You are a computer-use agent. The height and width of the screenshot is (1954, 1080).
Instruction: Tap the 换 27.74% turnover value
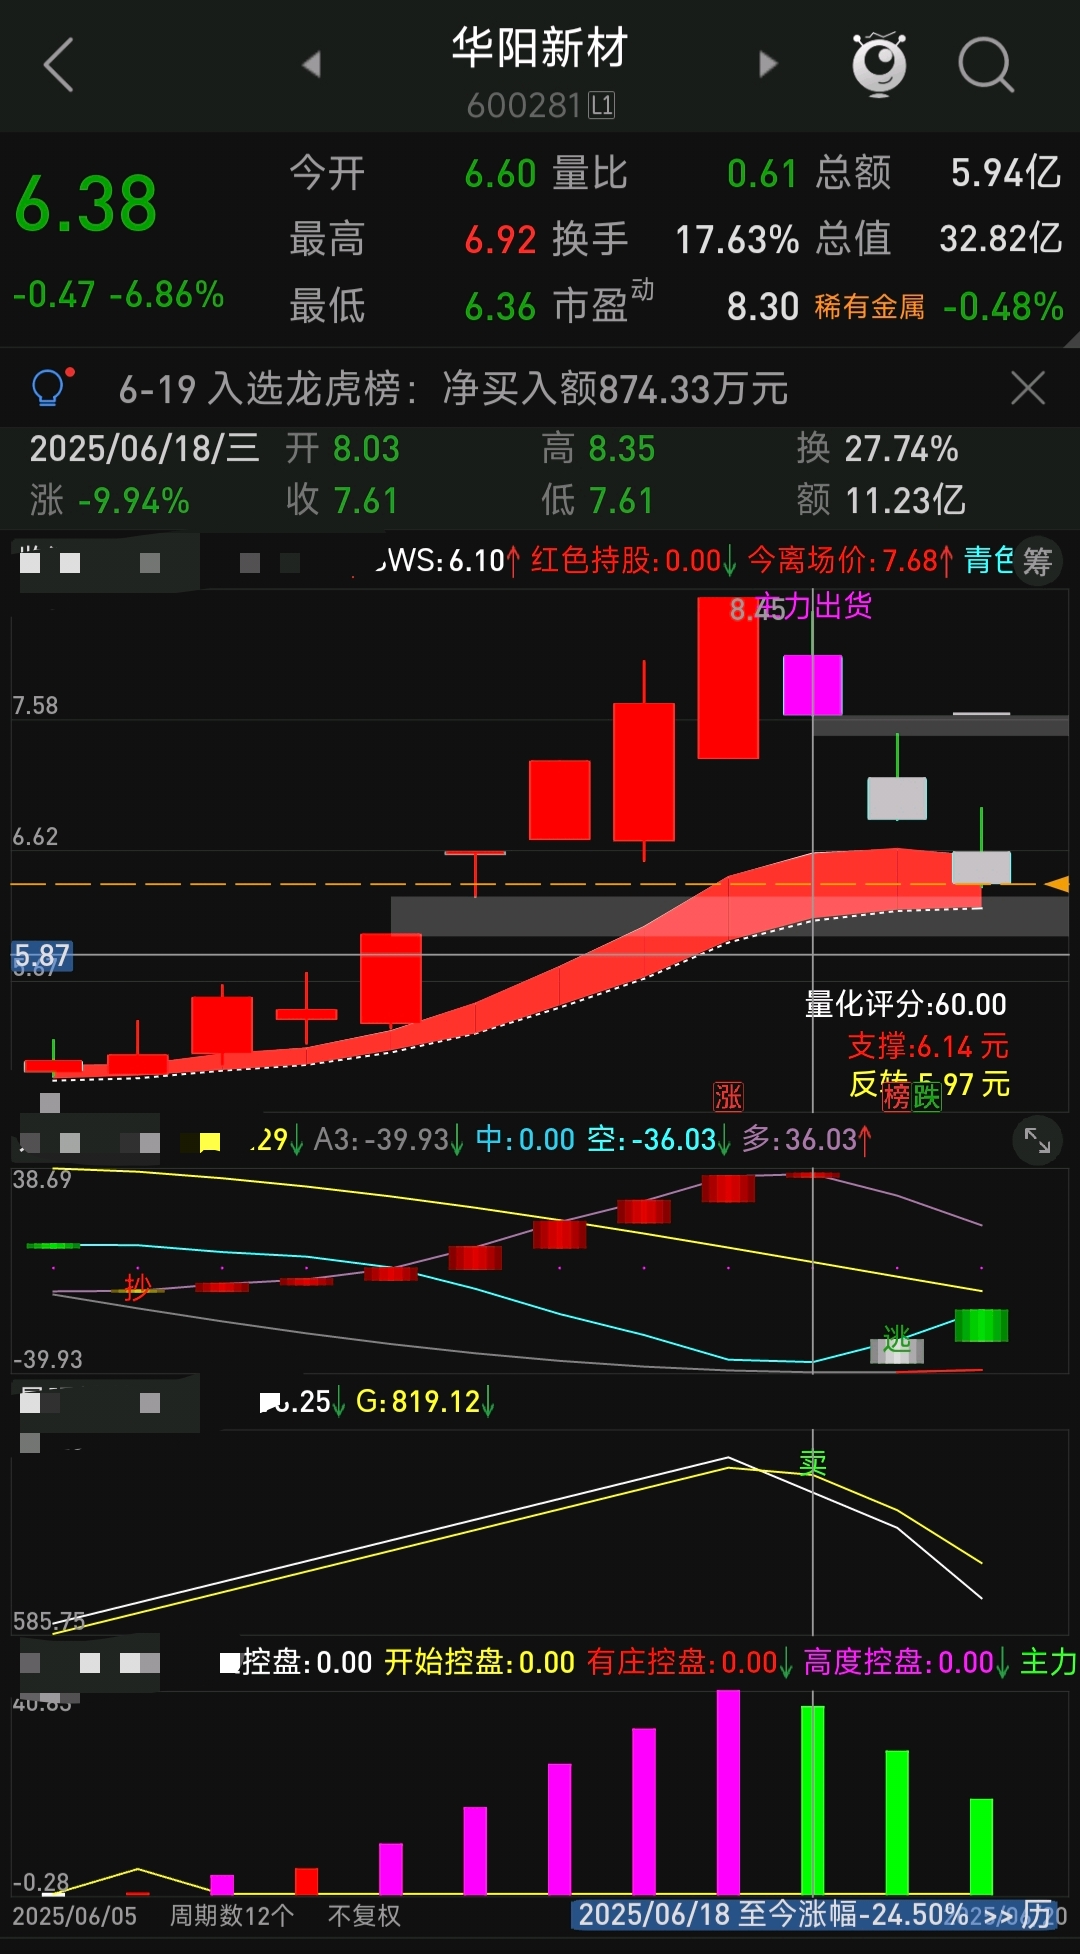(877, 449)
